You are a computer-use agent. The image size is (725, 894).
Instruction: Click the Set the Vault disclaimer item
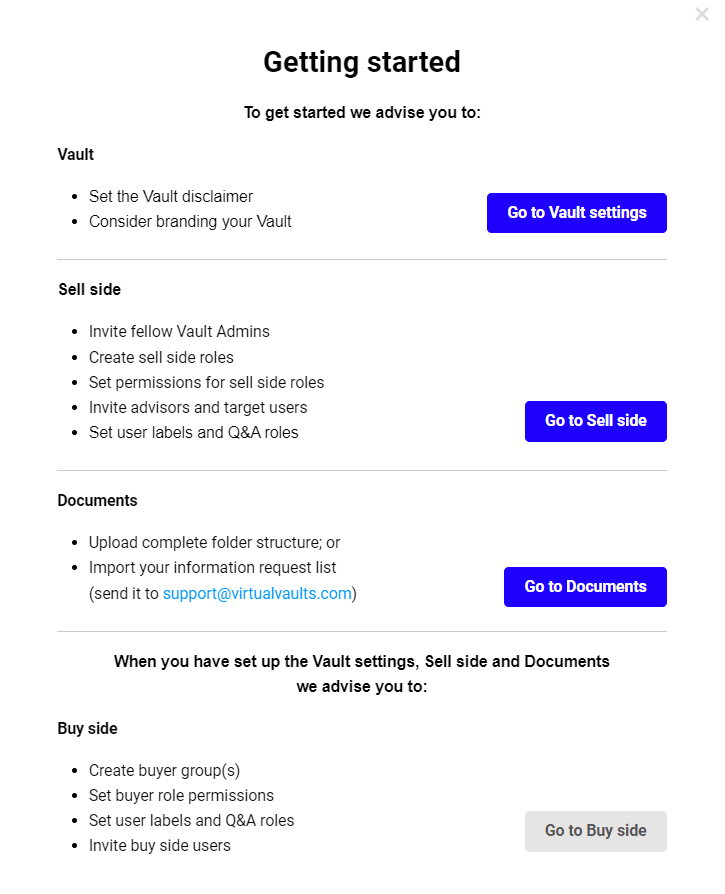[x=171, y=196]
